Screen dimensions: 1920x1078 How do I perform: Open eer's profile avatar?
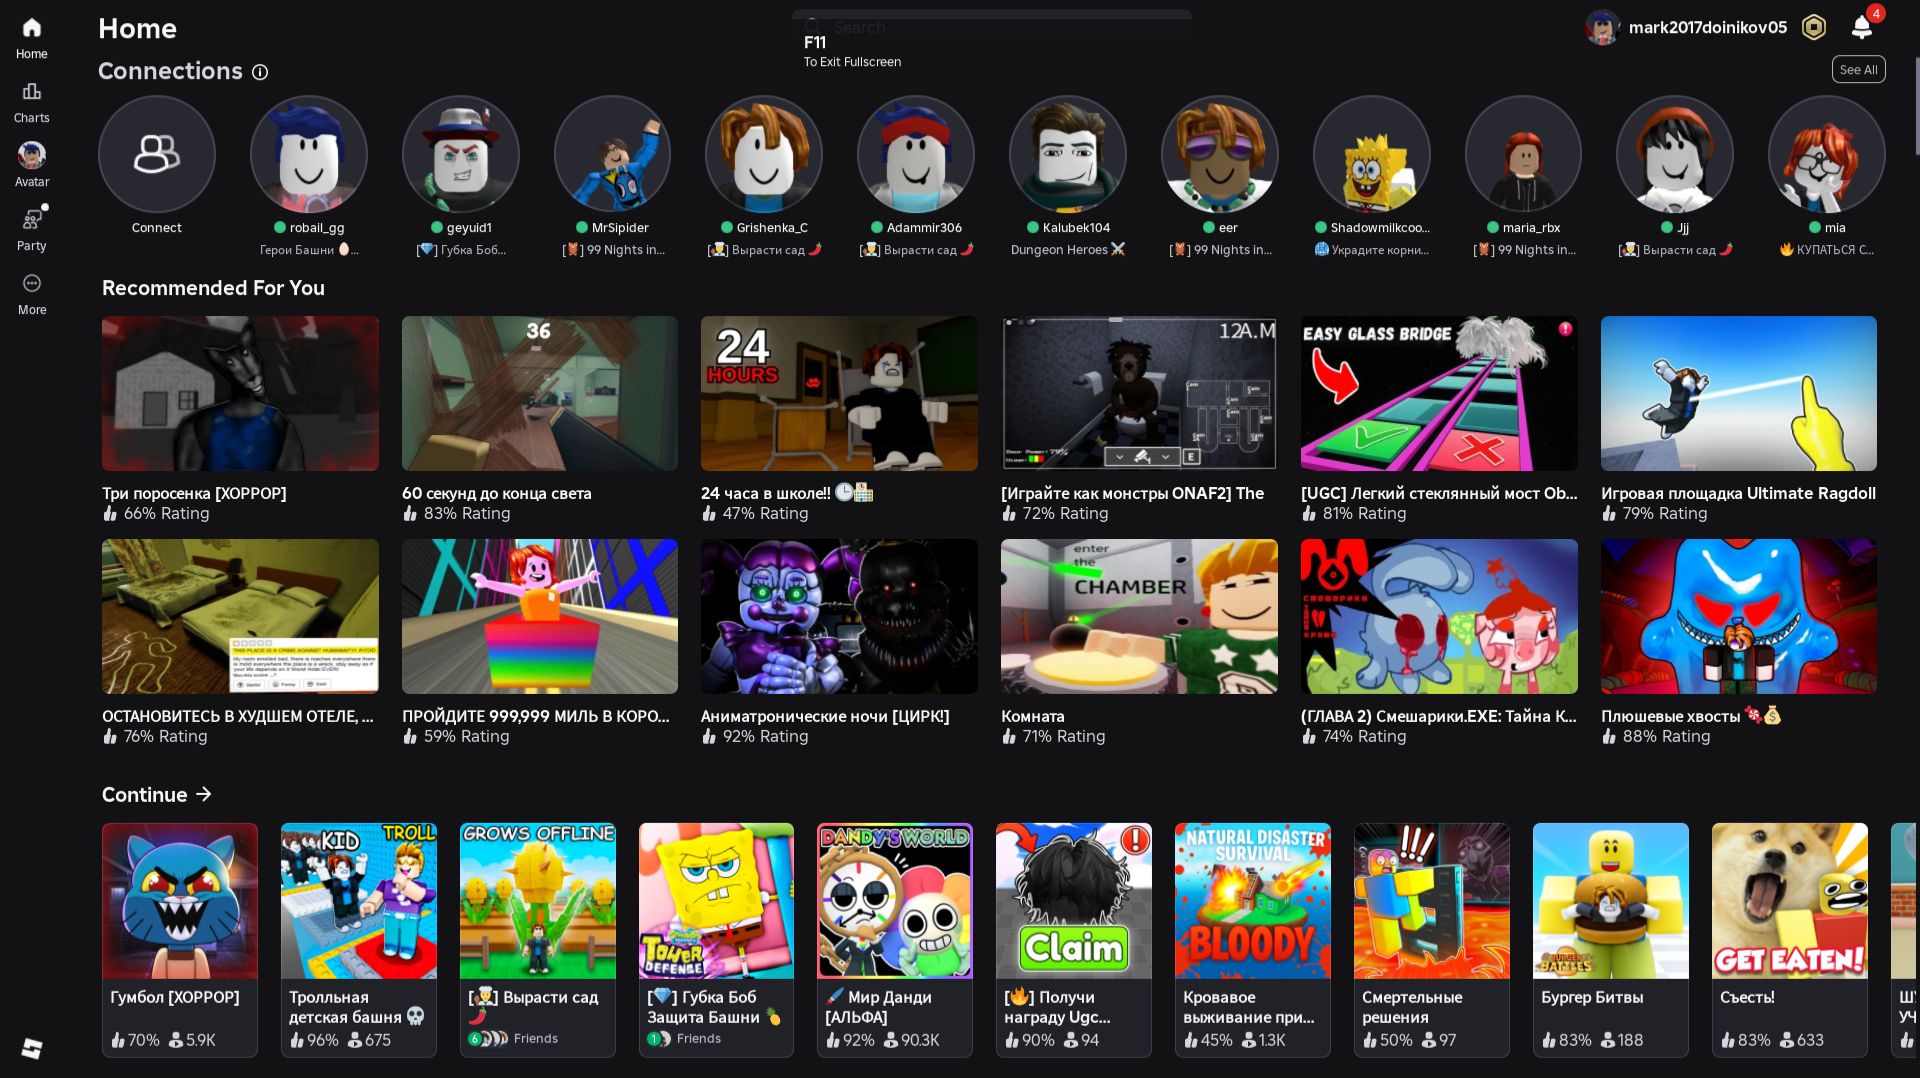point(1220,154)
